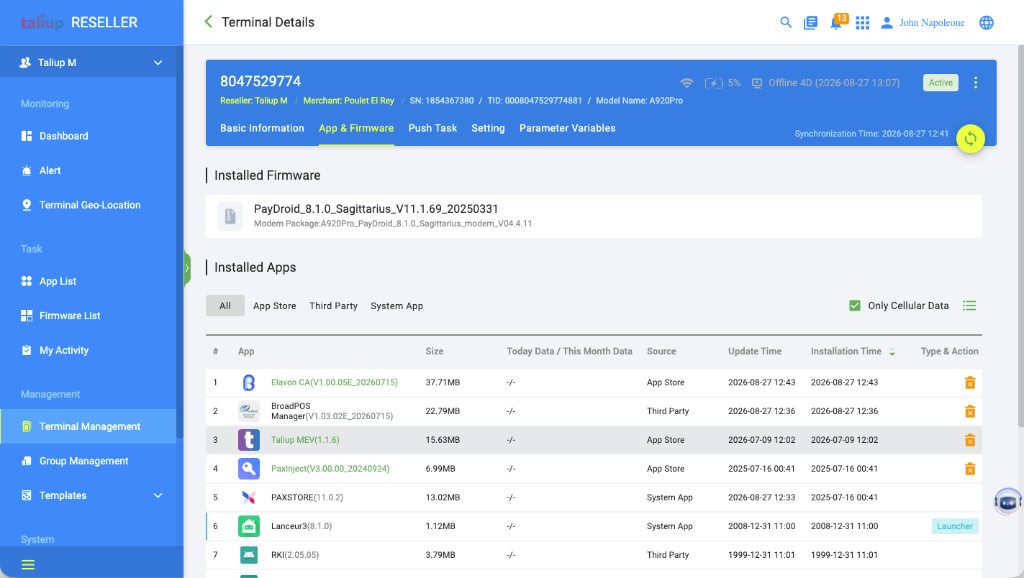
Task: Open the chatbot assistant robot icon
Action: (x=1007, y=502)
